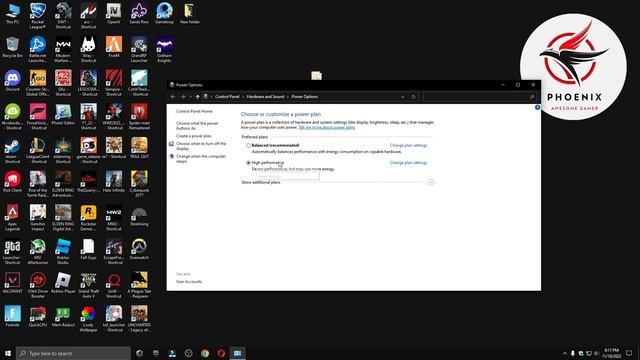Select the High performance power plan
Screen dimensions: 640x360
pos(248,163)
